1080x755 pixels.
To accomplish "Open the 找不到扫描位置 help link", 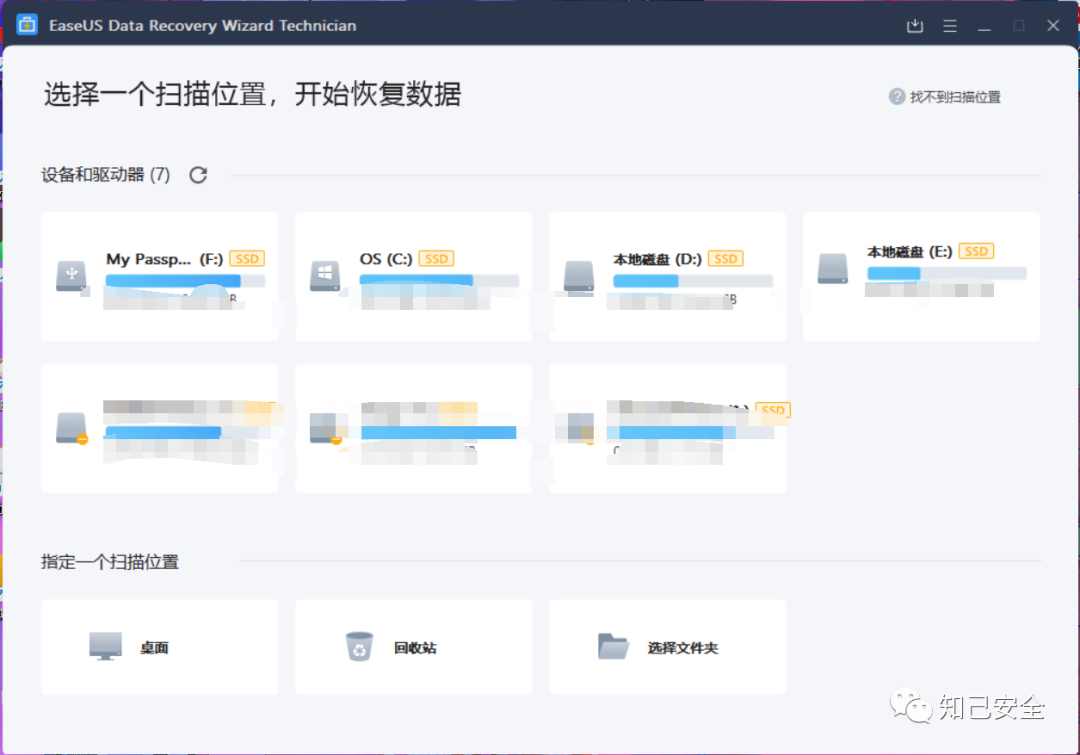I will click(955, 97).
